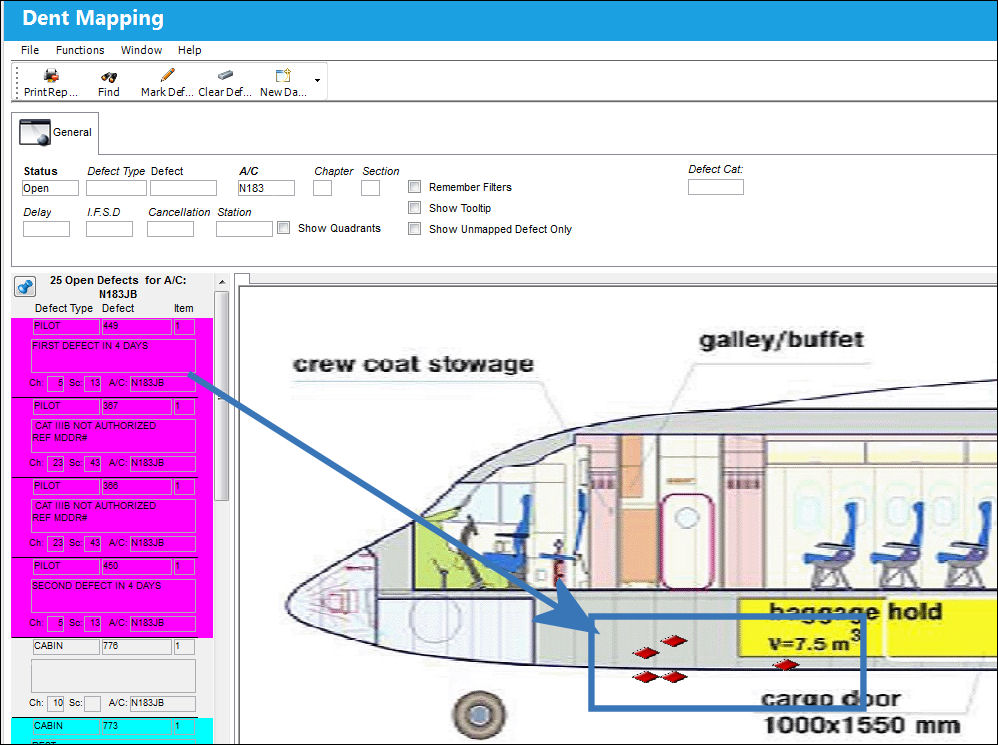Click the defect list scrollbar thumb
998x745 pixels.
pyautogui.click(x=221, y=396)
